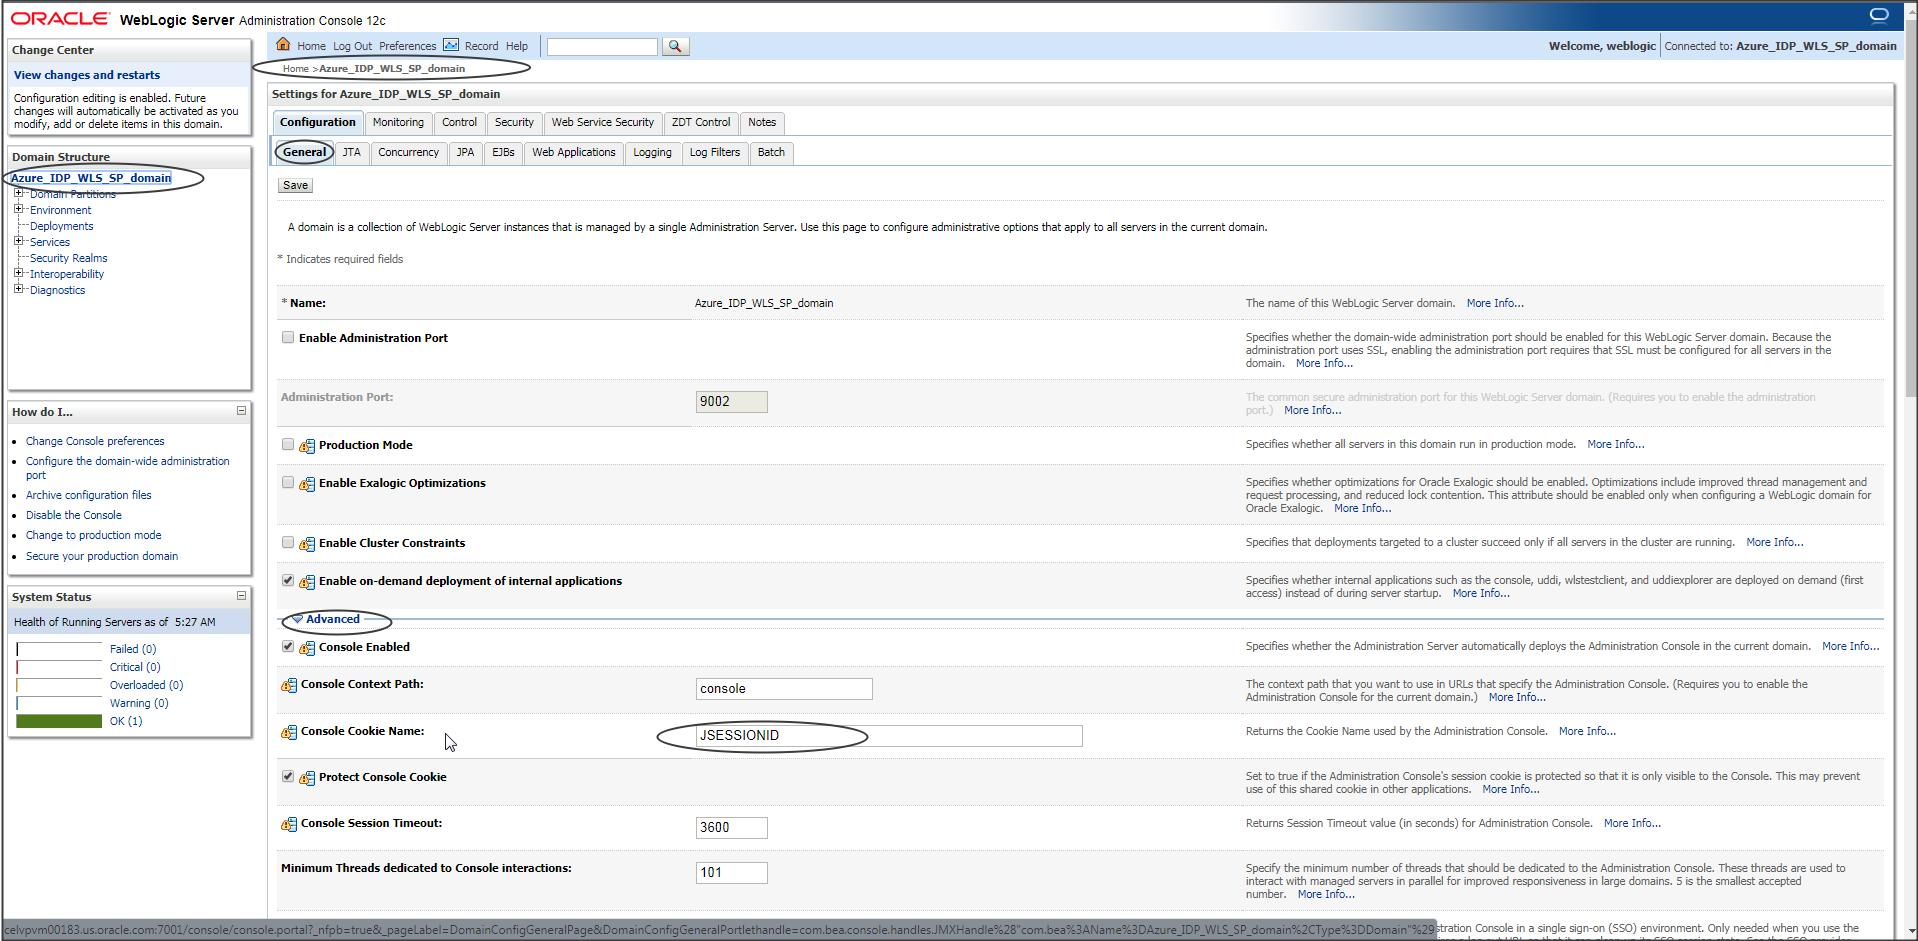Switch to the Web Applications subtab
The image size is (1918, 941).
(x=574, y=153)
